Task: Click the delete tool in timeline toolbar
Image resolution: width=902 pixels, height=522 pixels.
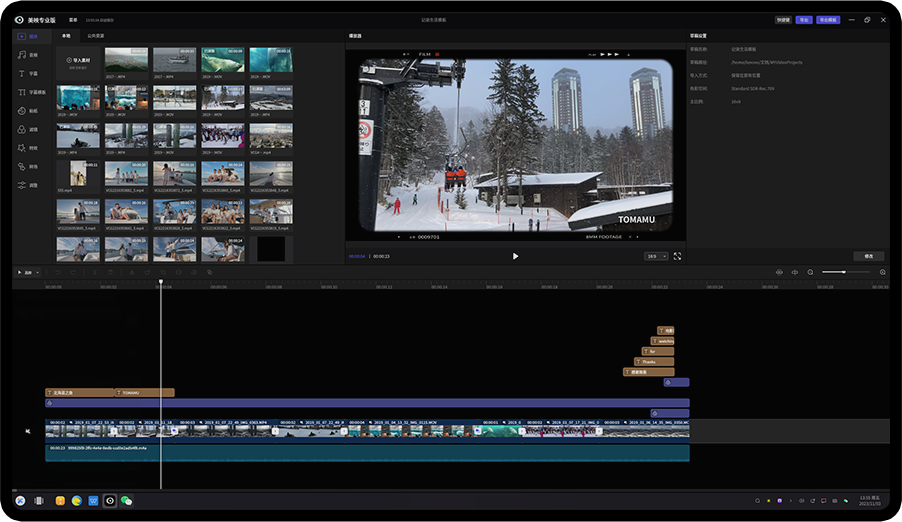Action: pyautogui.click(x=110, y=272)
